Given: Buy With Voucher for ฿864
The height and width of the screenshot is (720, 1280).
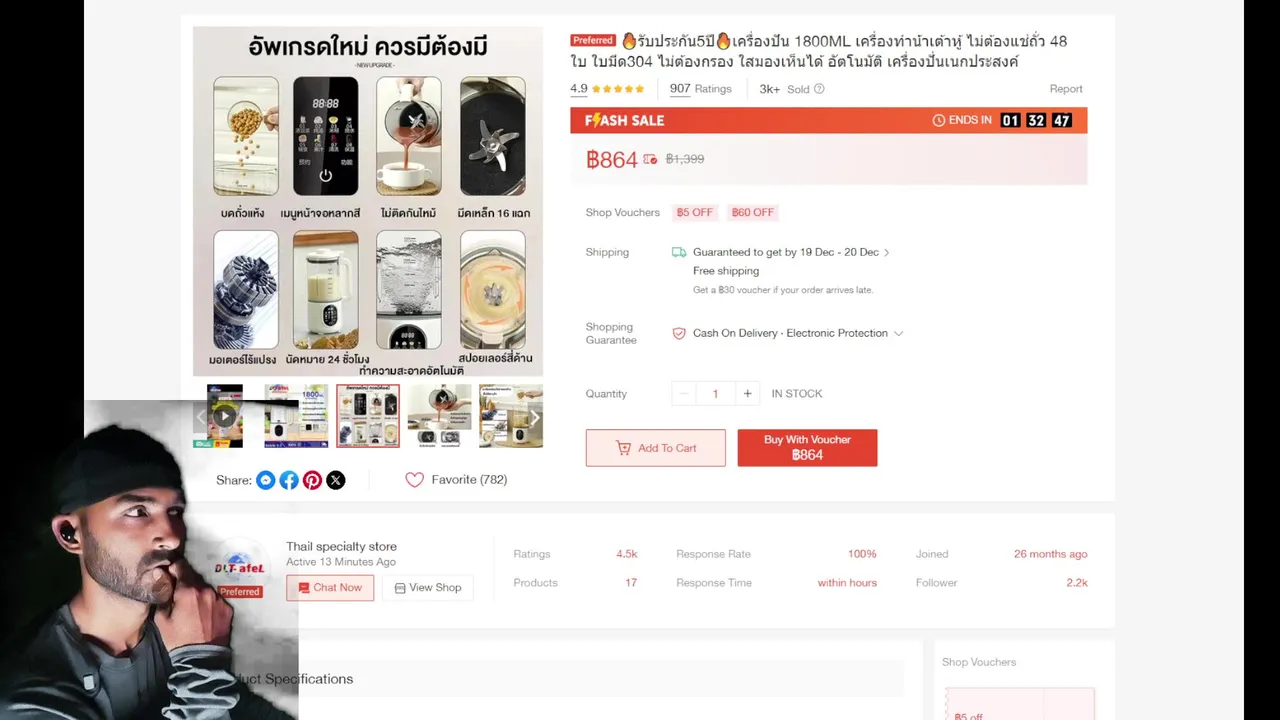Looking at the screenshot, I should coord(807,448).
